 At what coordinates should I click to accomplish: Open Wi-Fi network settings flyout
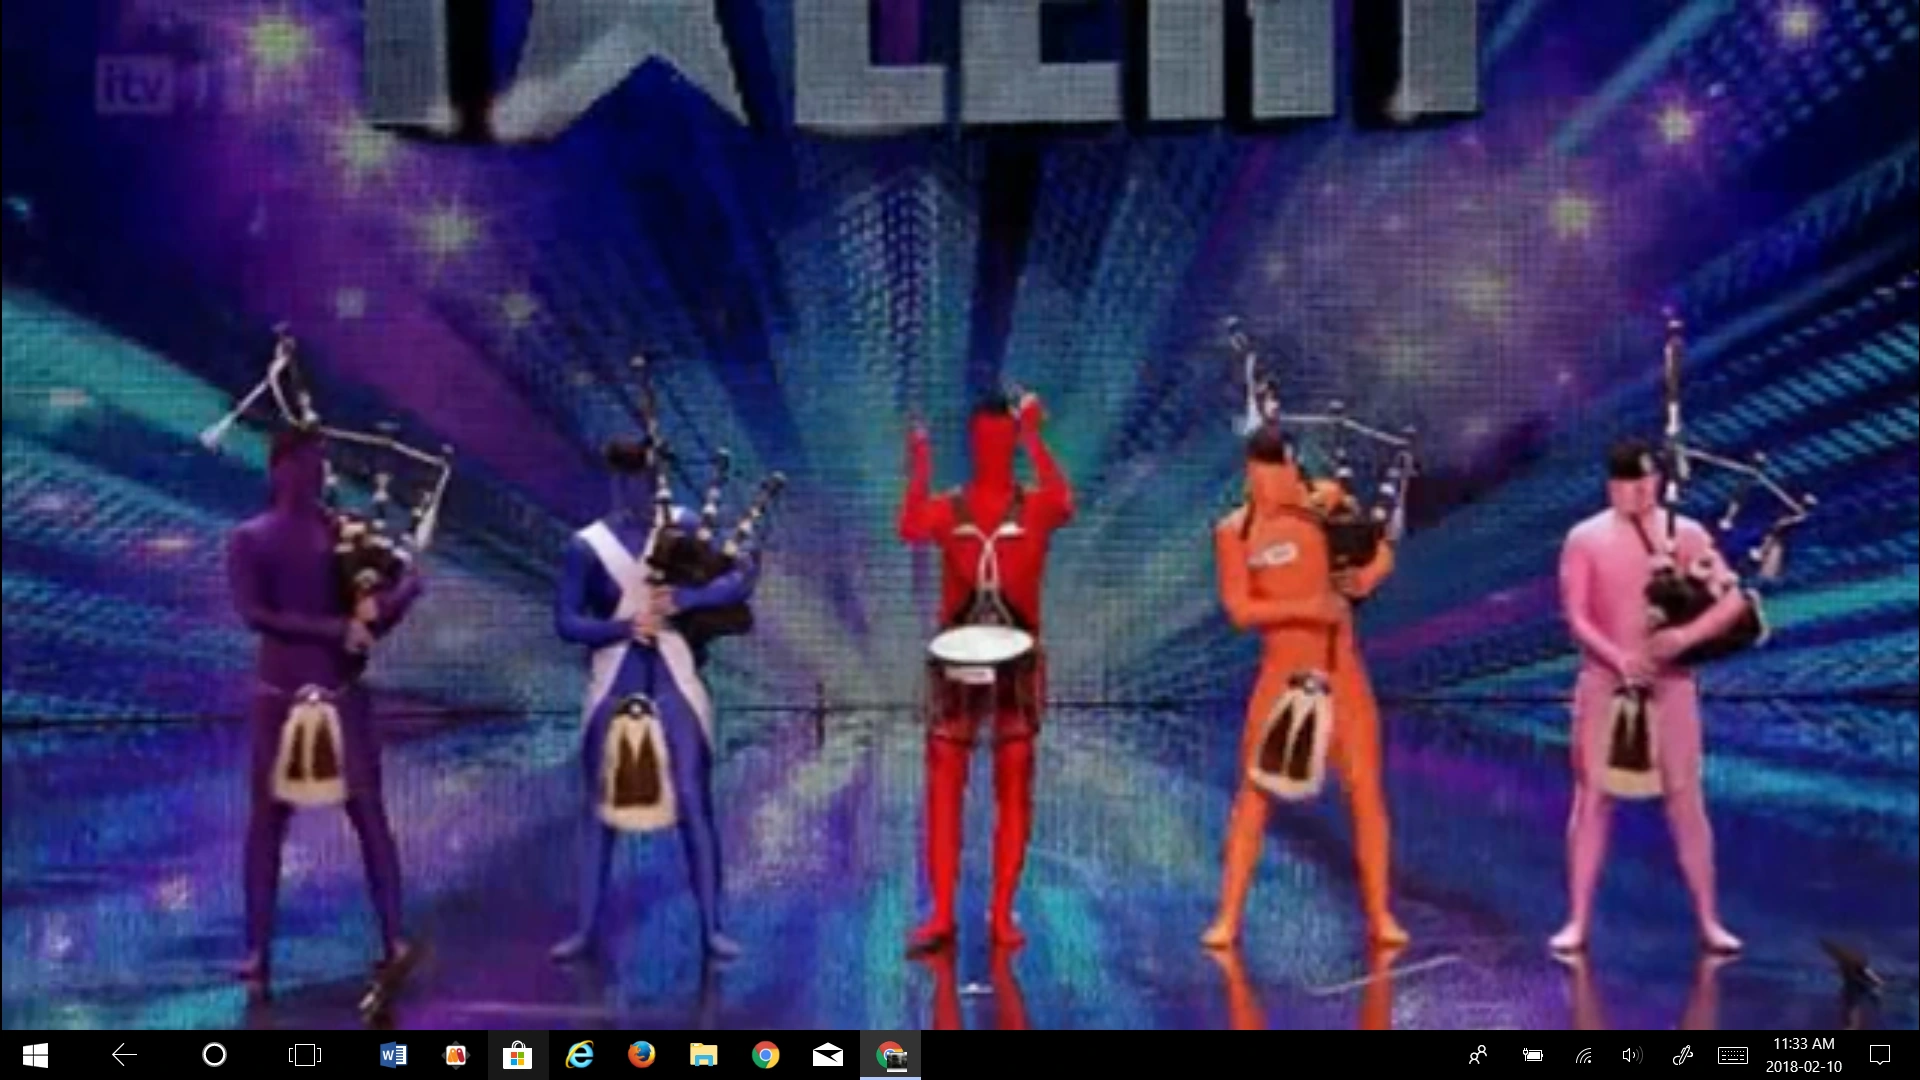click(x=1583, y=1055)
